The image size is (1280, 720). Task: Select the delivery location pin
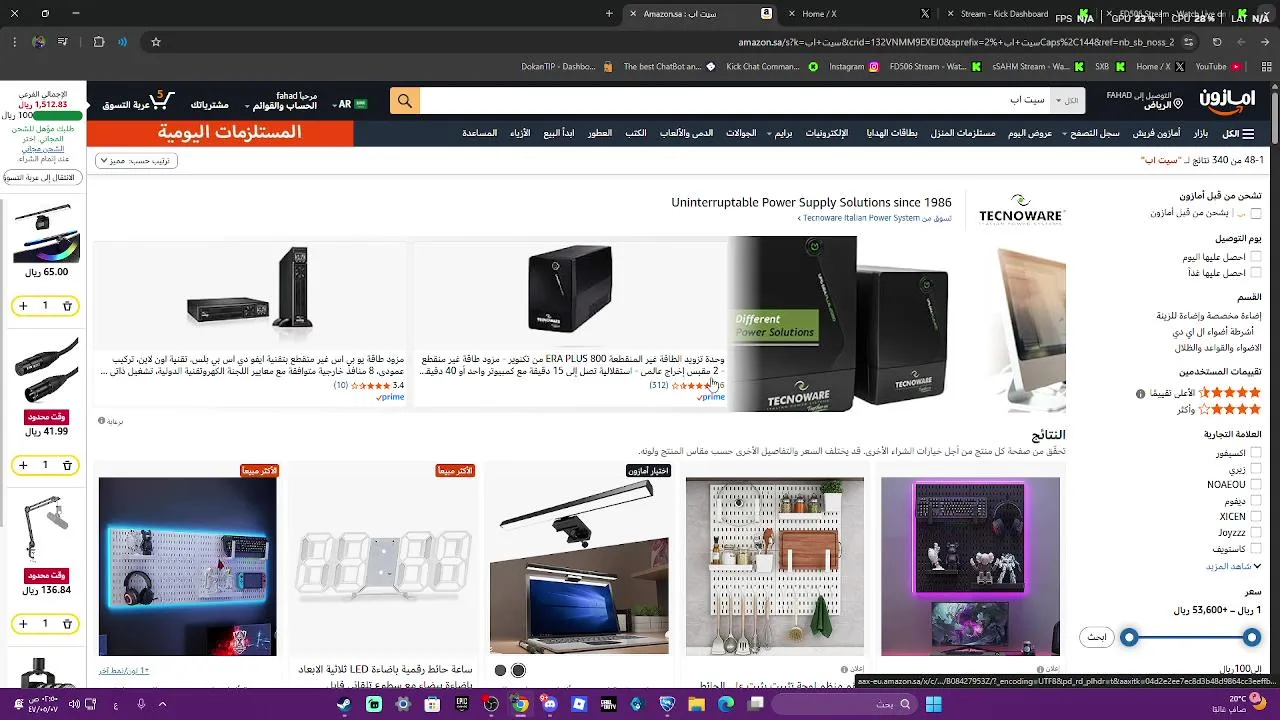1178,101
